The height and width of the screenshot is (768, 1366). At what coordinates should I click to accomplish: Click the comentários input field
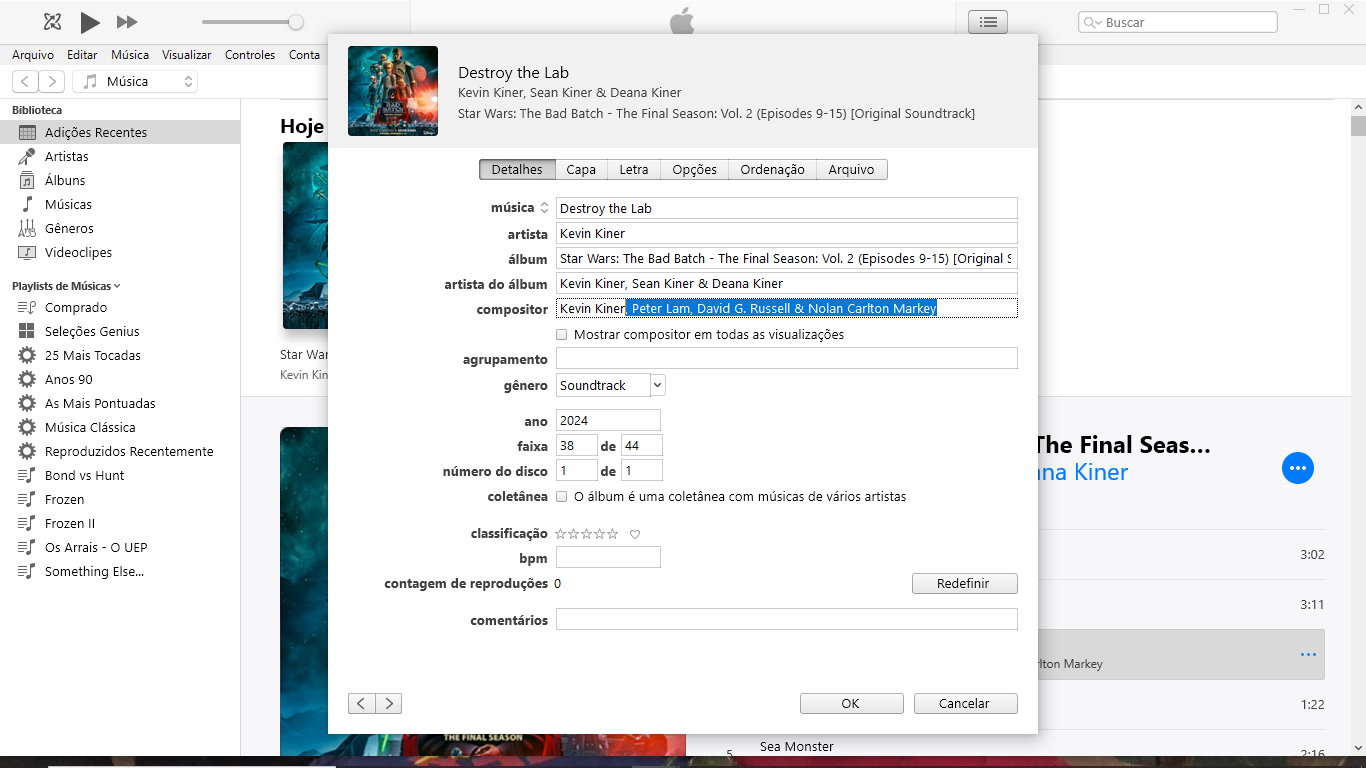point(786,620)
